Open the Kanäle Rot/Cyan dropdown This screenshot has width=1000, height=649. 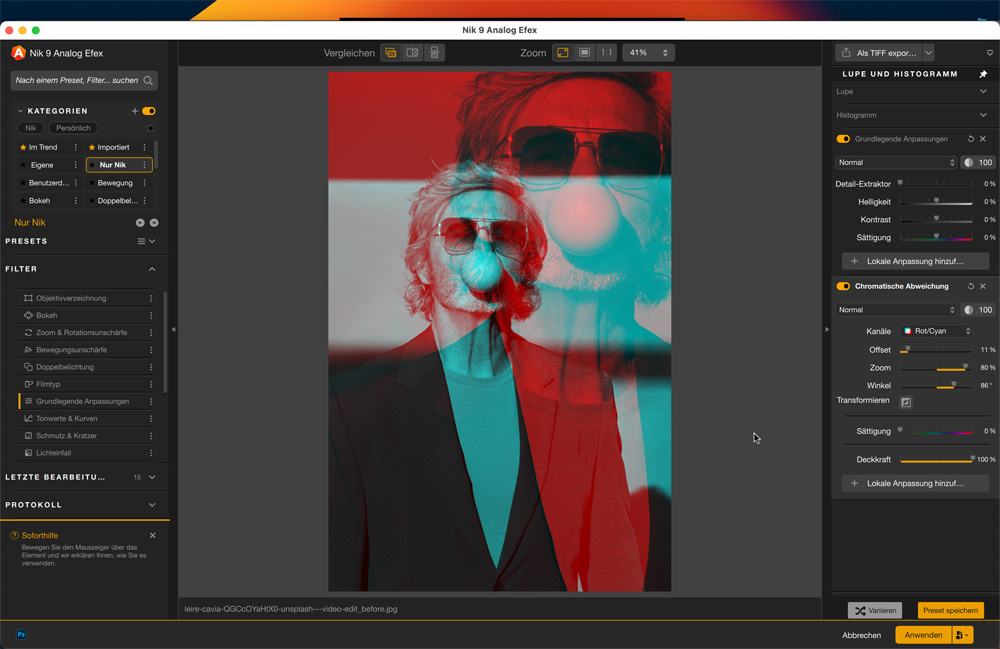937,331
